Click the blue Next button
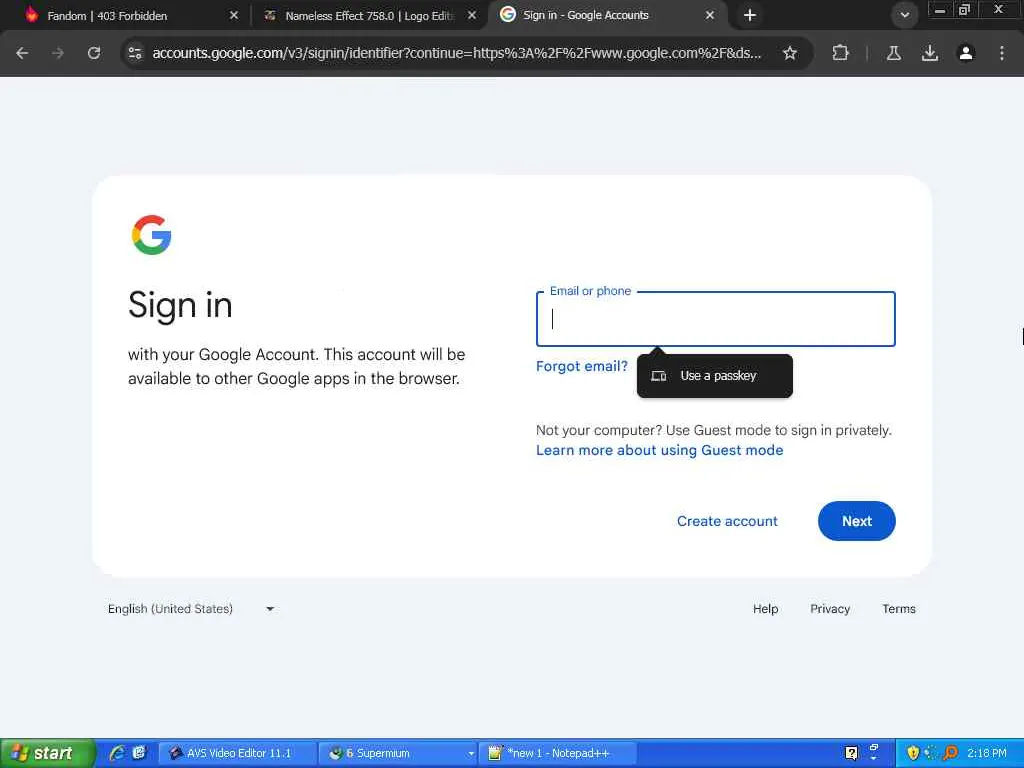Viewport: 1024px width, 768px height. pos(857,521)
